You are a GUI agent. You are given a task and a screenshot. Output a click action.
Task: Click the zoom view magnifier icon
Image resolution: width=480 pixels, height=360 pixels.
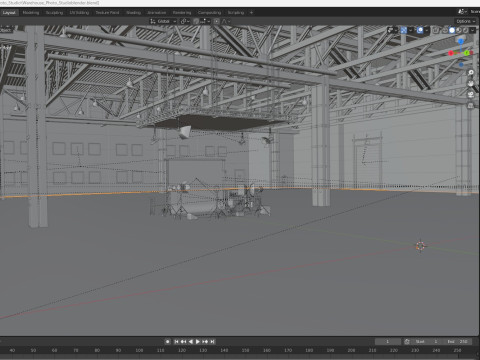click(x=471, y=72)
